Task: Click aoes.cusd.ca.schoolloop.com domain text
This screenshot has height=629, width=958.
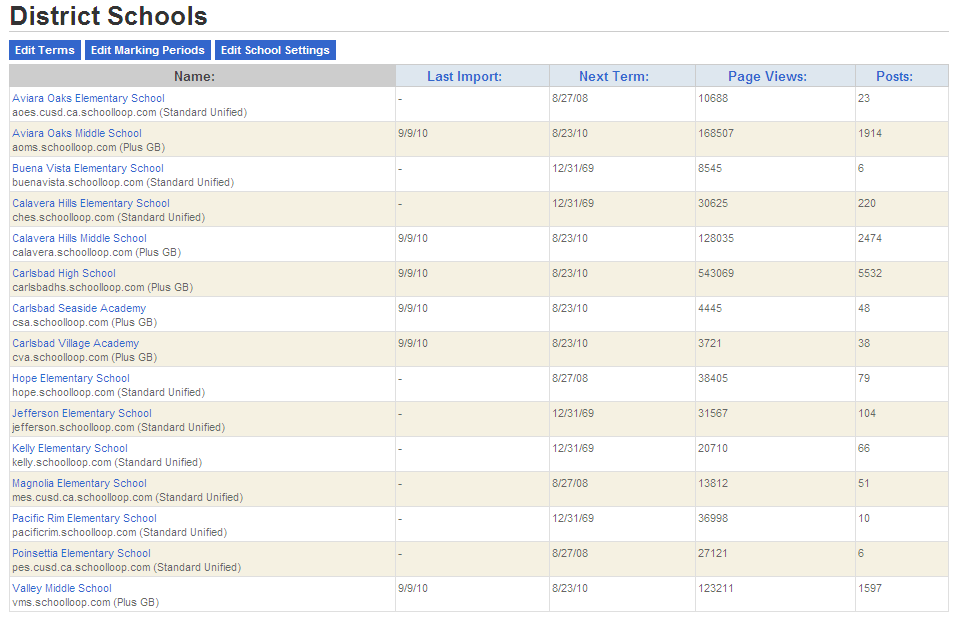Action: click(x=84, y=112)
